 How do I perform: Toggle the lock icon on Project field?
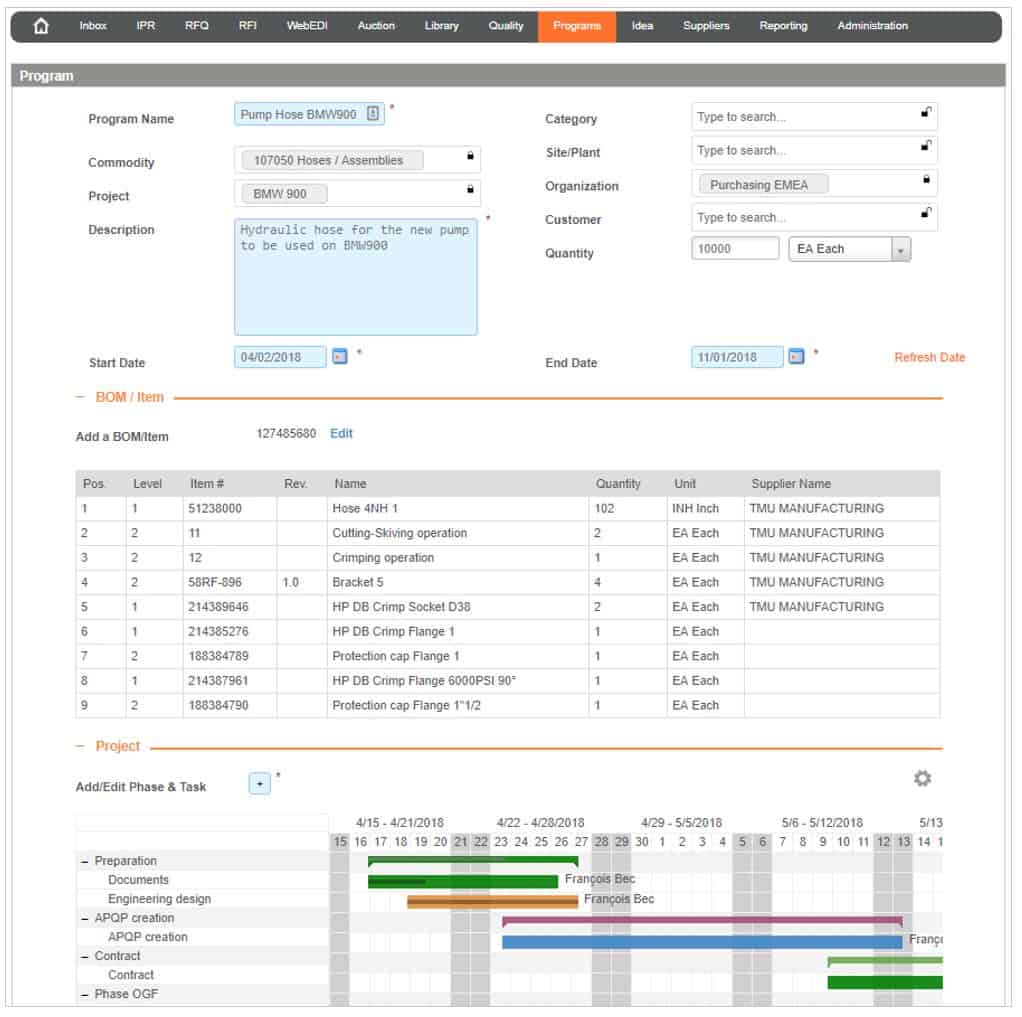(x=472, y=190)
